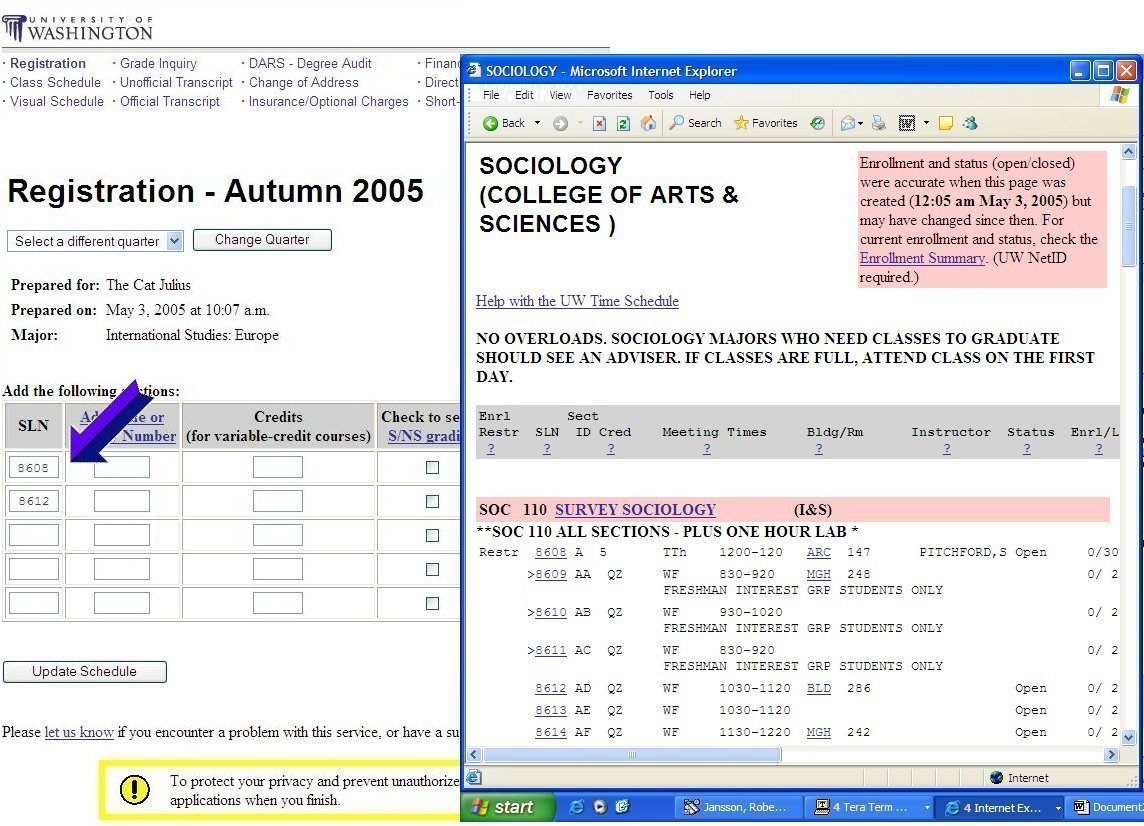
Task: Click the BLD building link
Action: click(x=819, y=688)
